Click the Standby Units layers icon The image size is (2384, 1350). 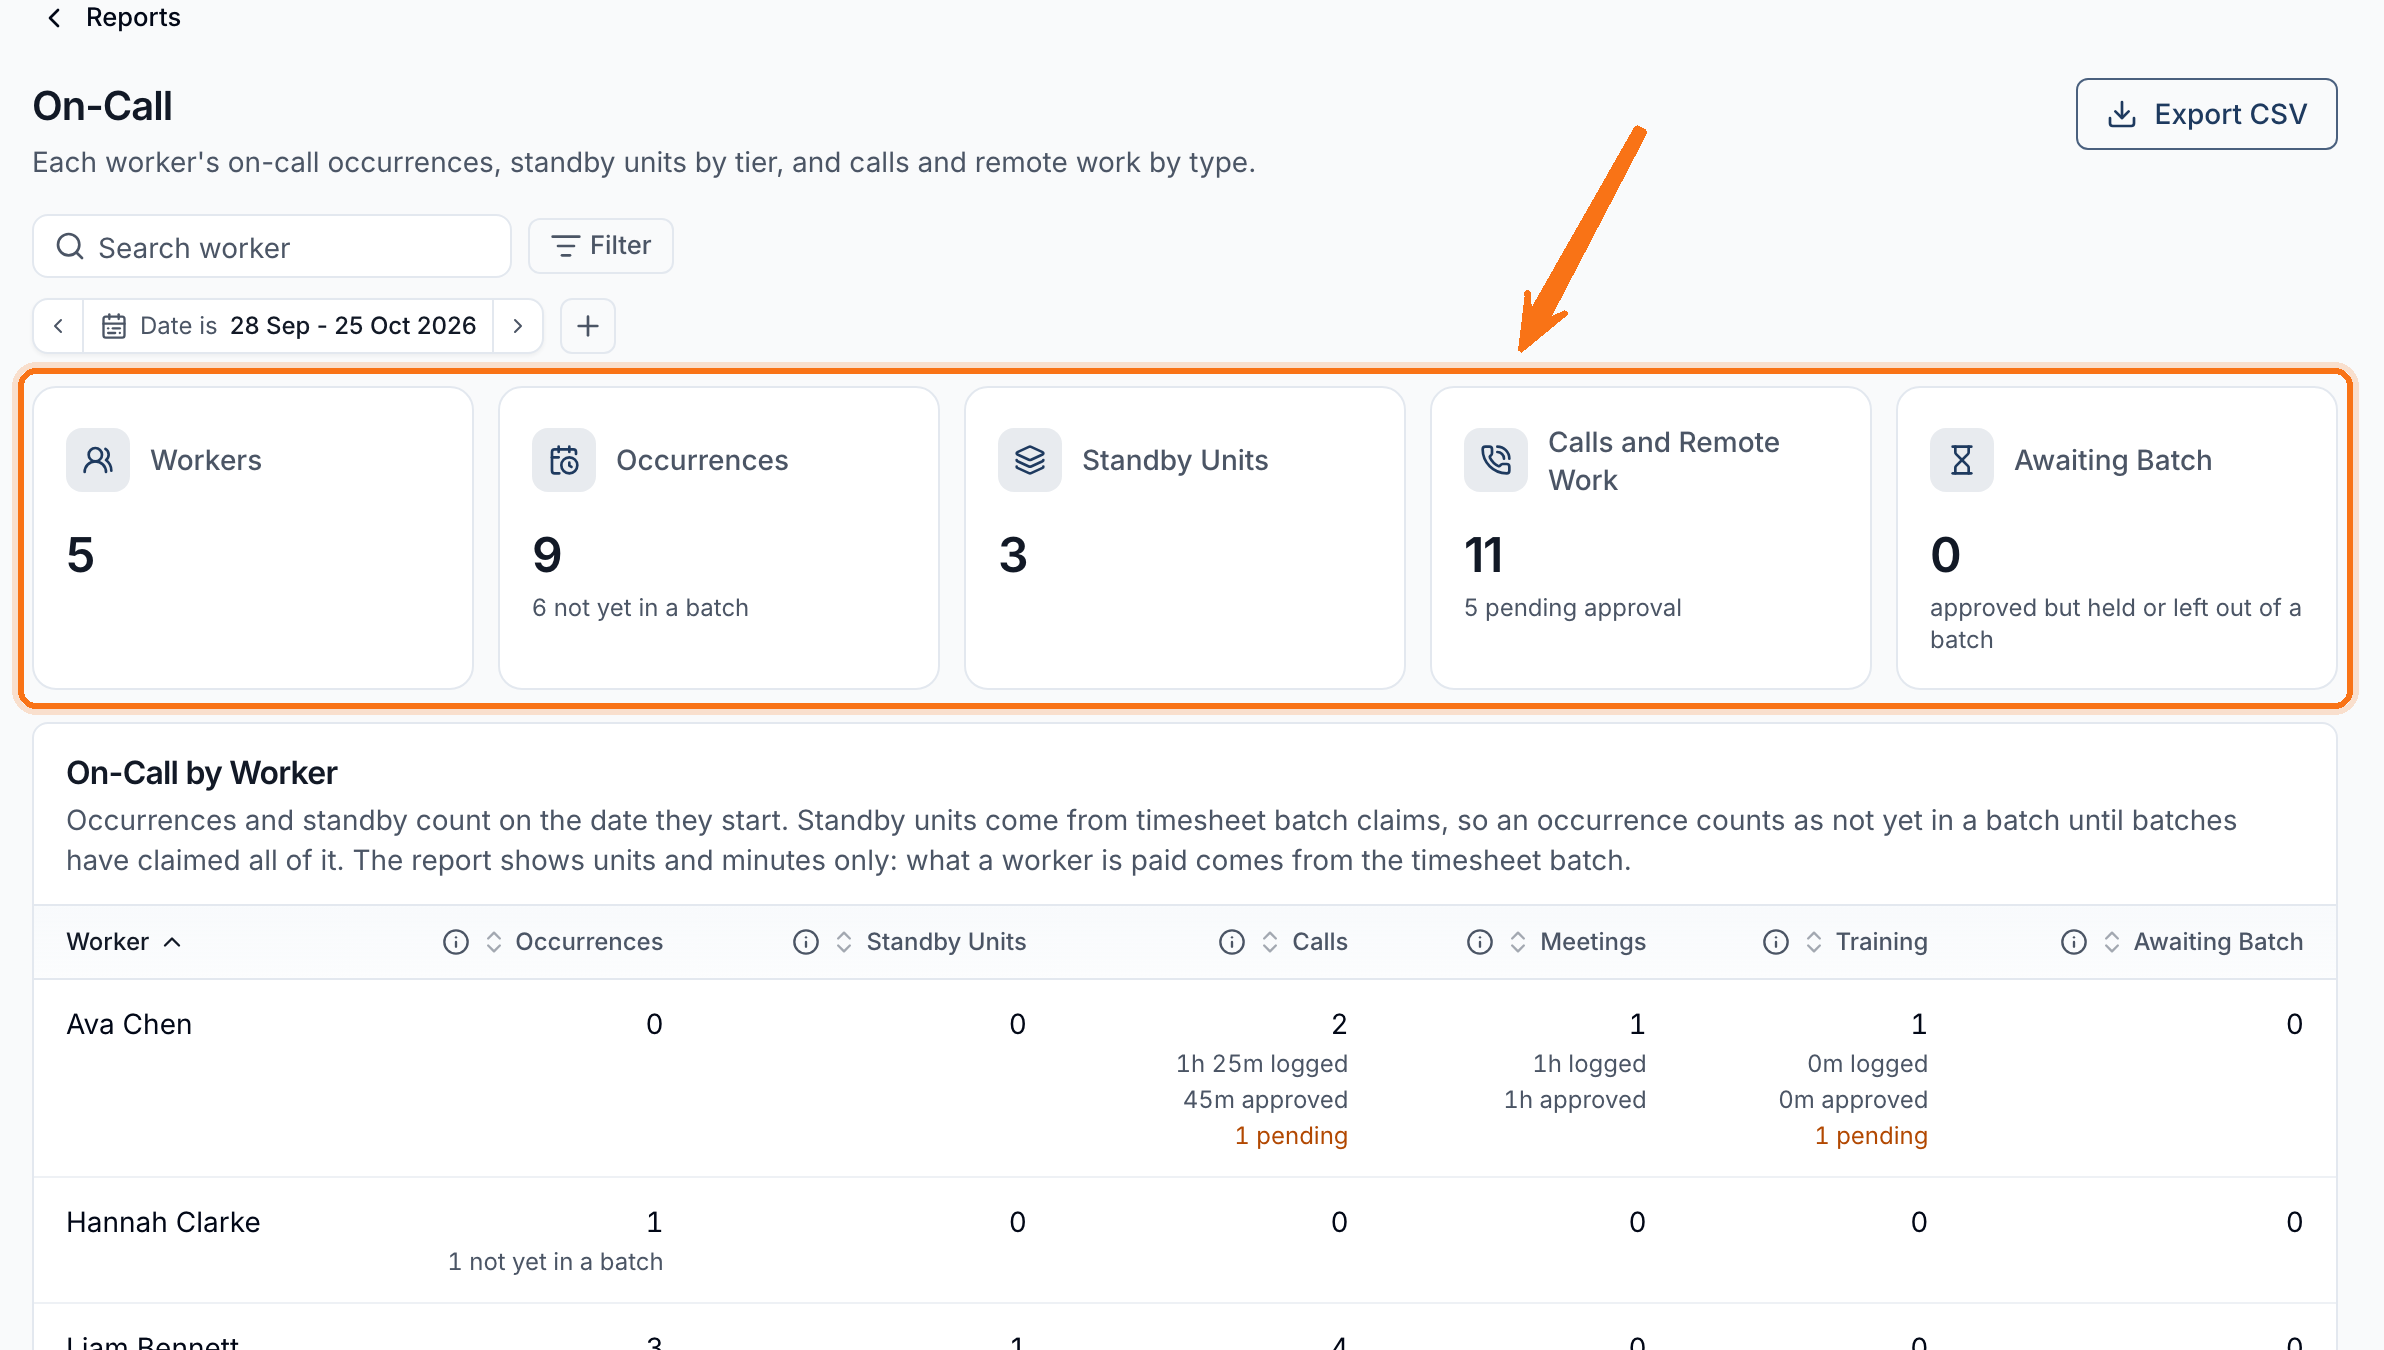tap(1030, 460)
